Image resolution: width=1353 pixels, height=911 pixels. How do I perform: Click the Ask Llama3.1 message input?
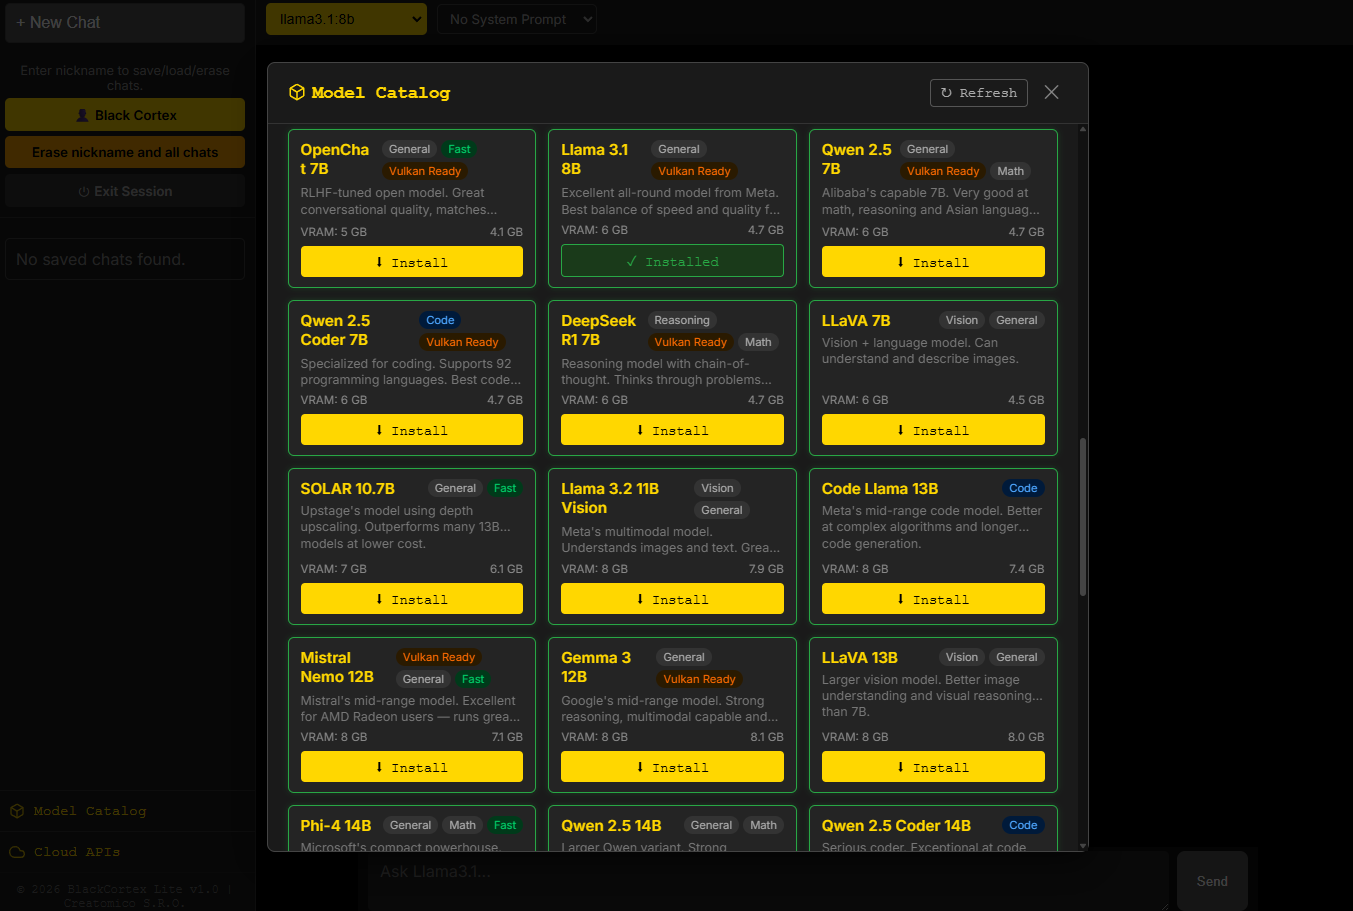(x=768, y=880)
